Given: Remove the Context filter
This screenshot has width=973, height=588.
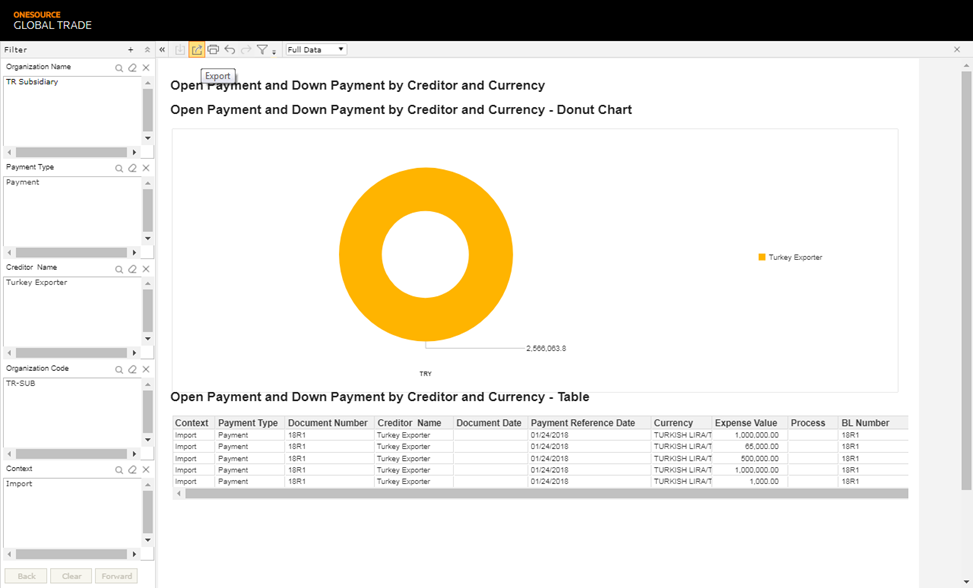Looking at the screenshot, I should (146, 470).
